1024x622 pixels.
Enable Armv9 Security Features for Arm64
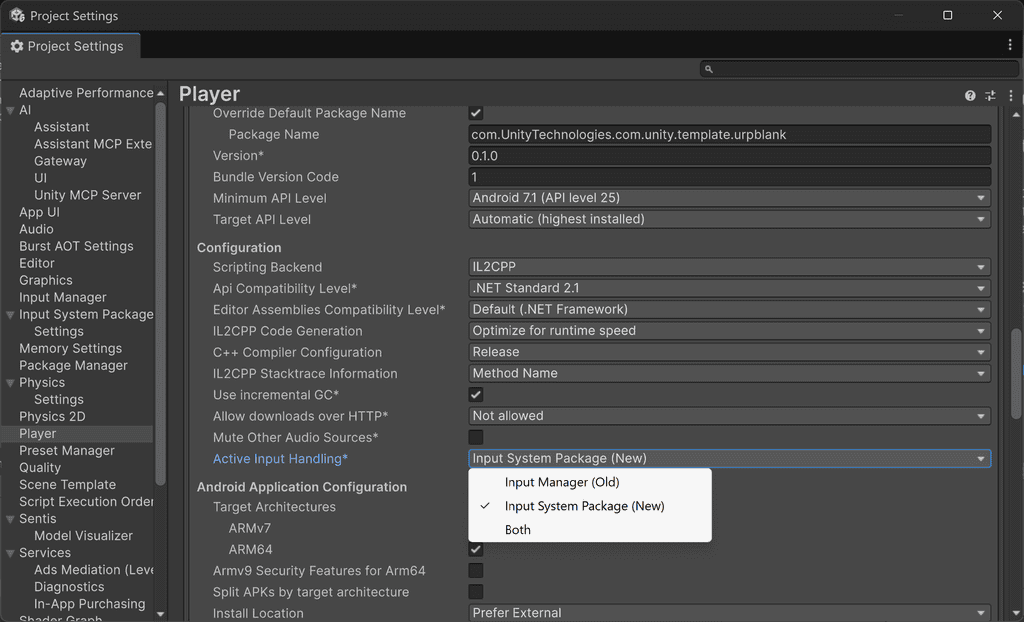click(x=475, y=570)
